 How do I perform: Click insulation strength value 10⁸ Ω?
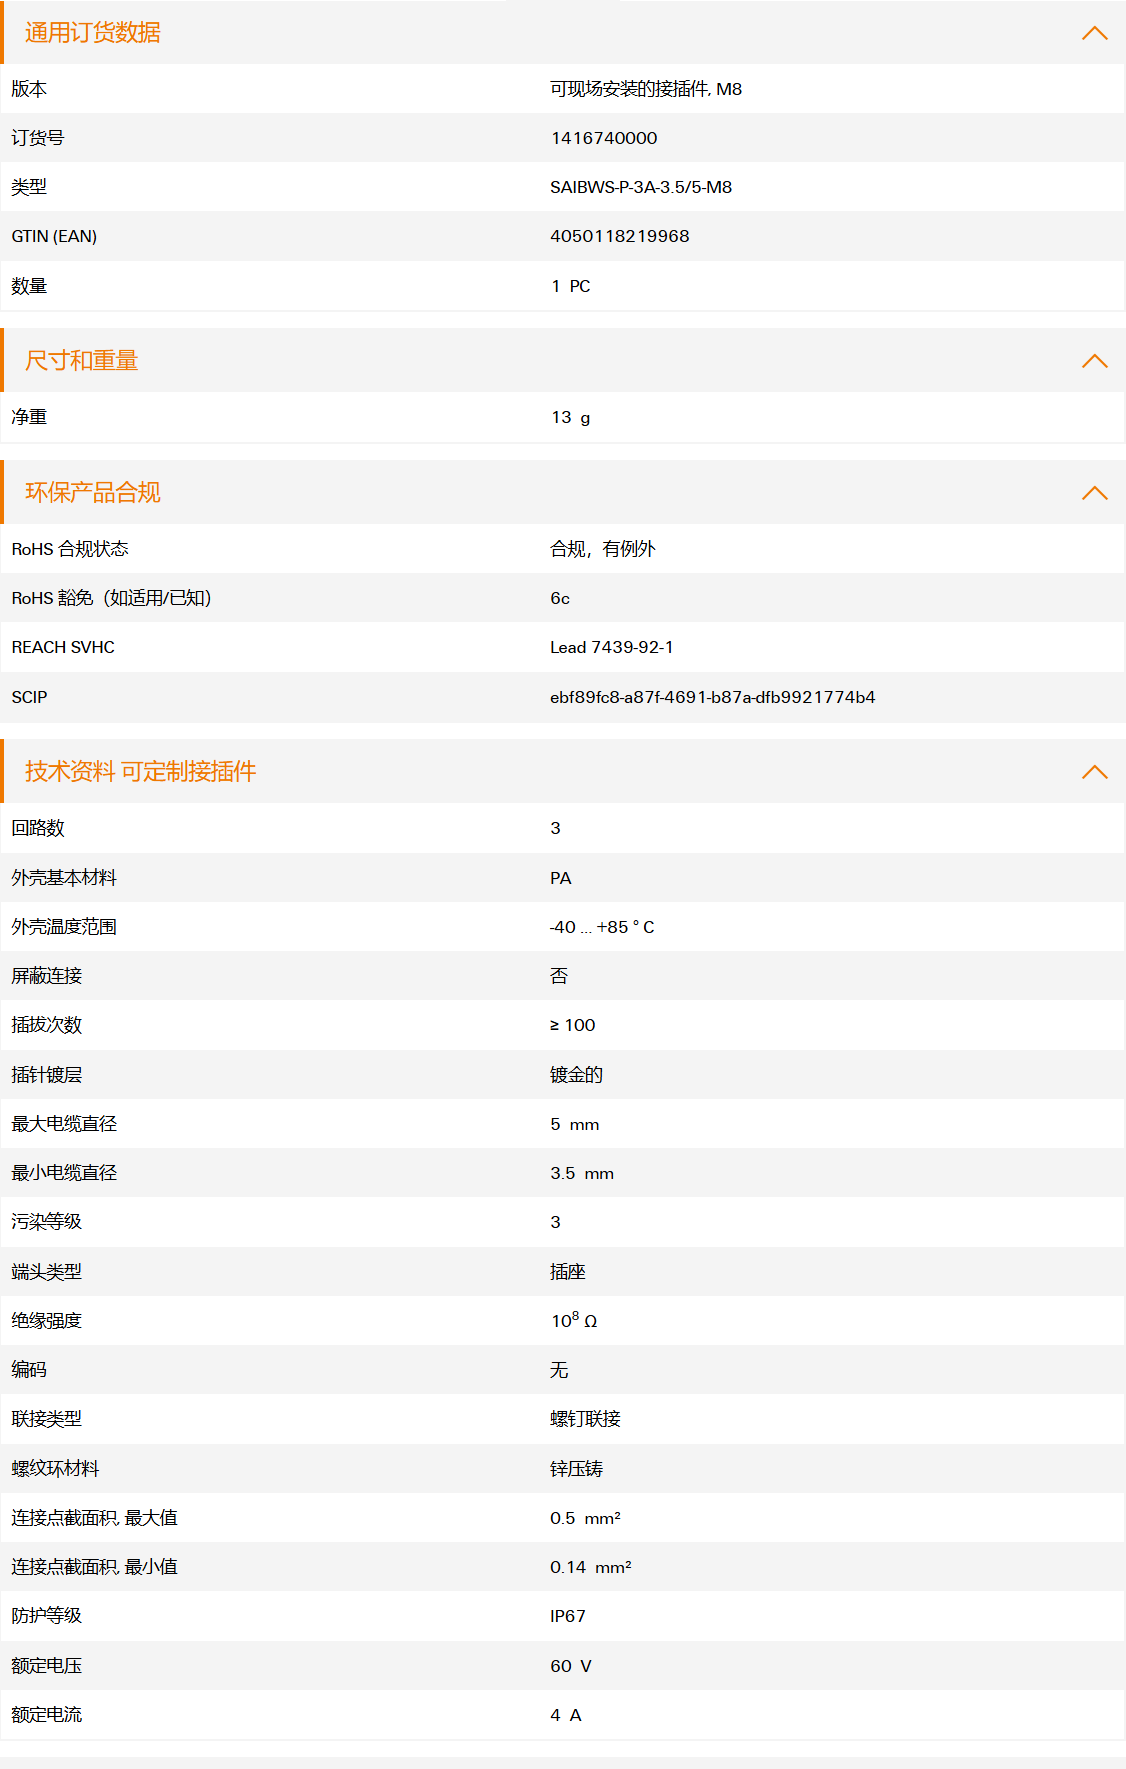574,1320
